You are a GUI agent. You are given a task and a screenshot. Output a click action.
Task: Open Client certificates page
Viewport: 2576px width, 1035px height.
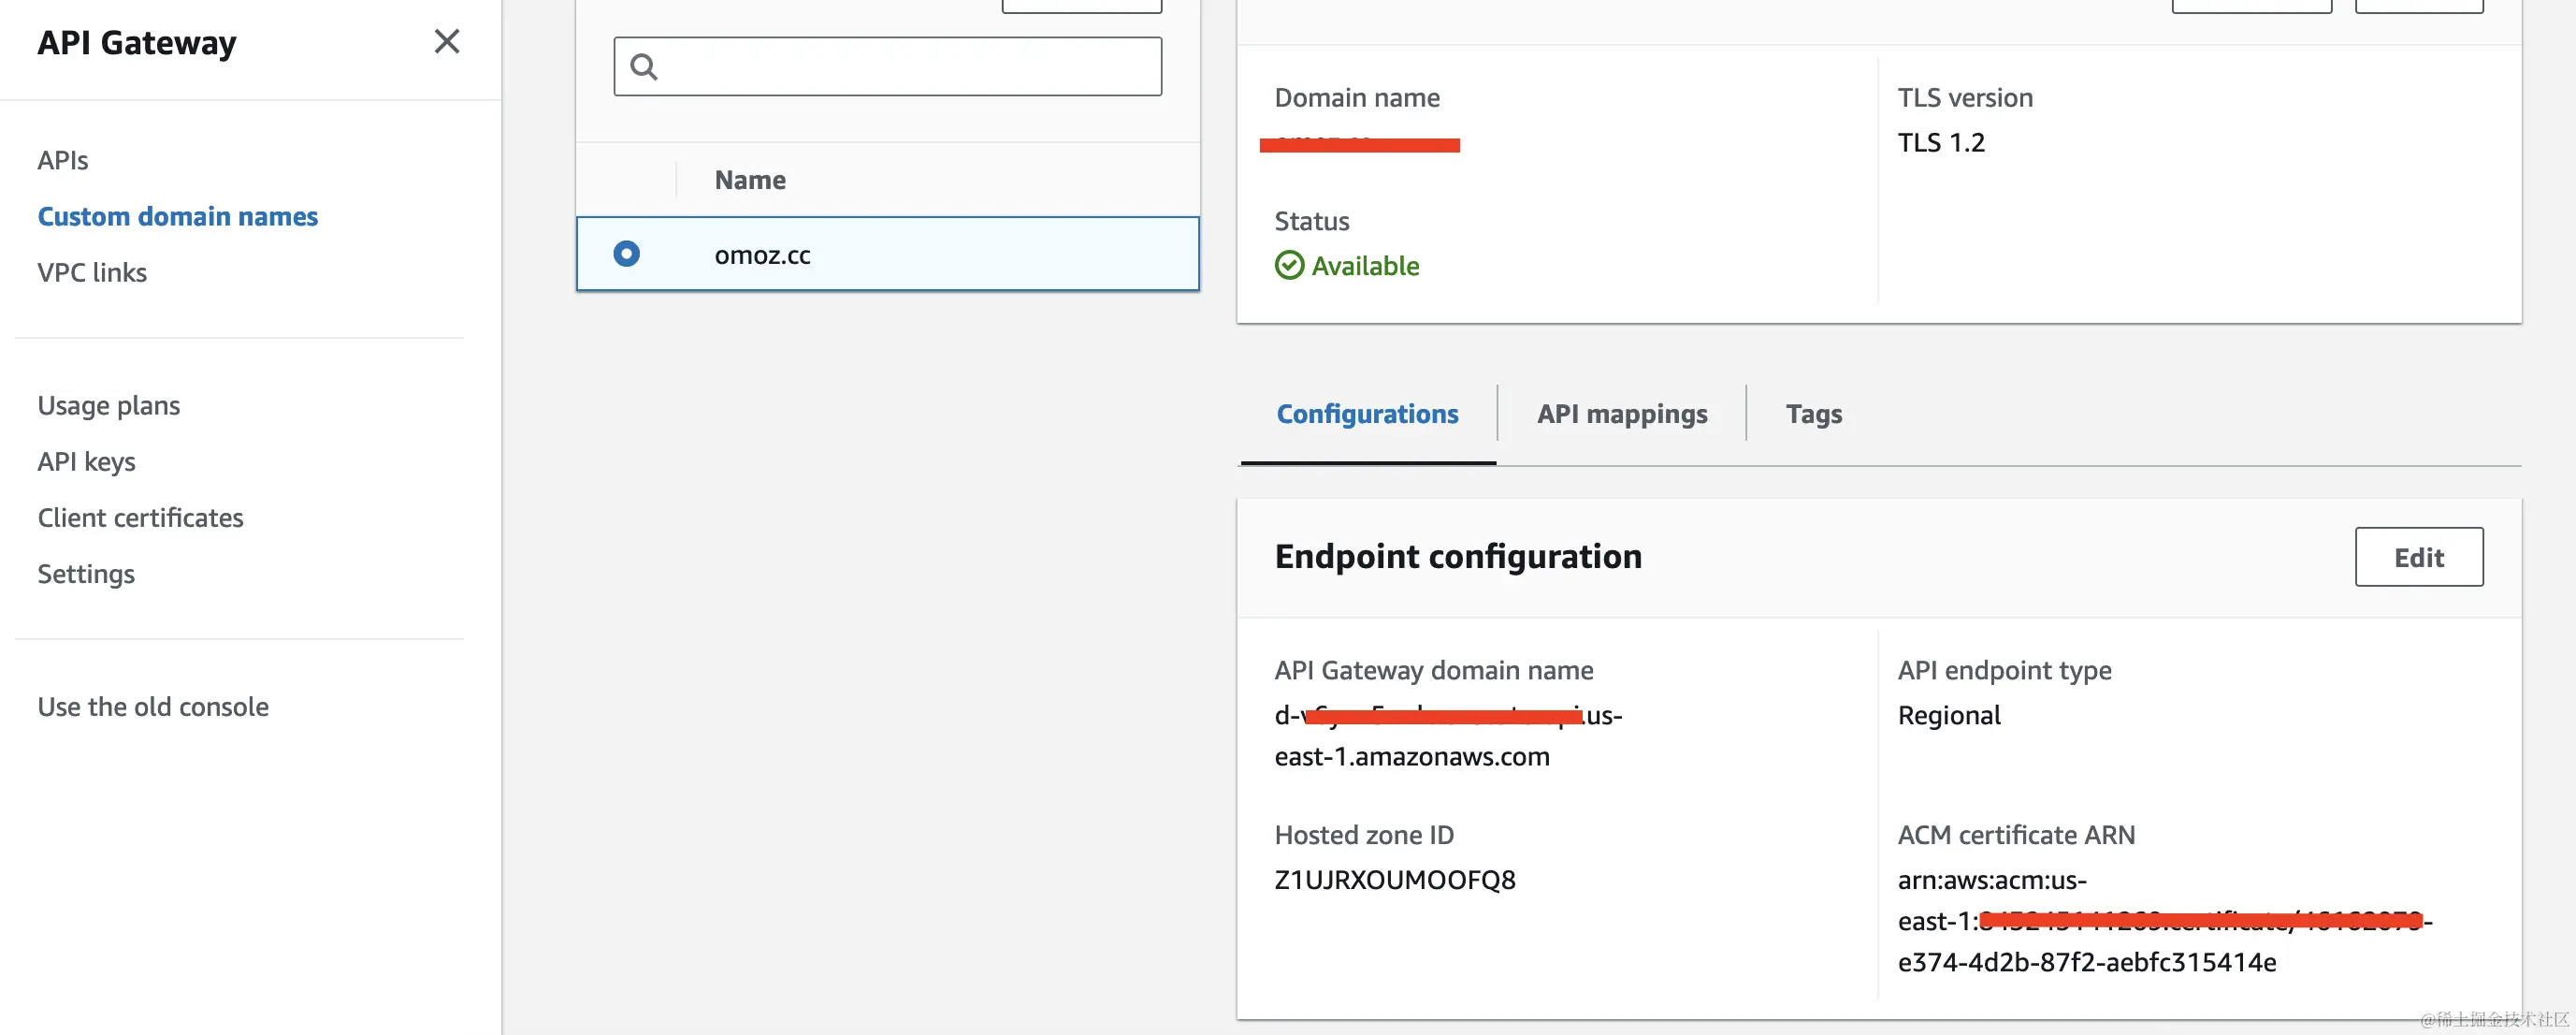140,517
